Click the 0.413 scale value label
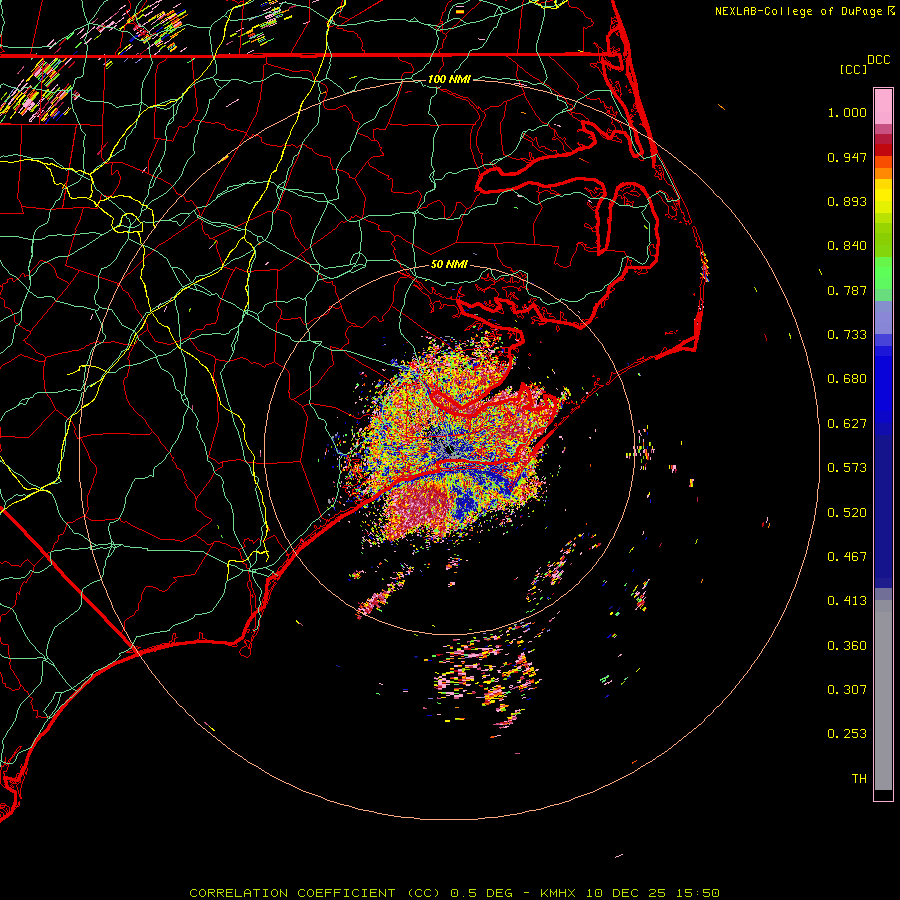 pos(847,601)
